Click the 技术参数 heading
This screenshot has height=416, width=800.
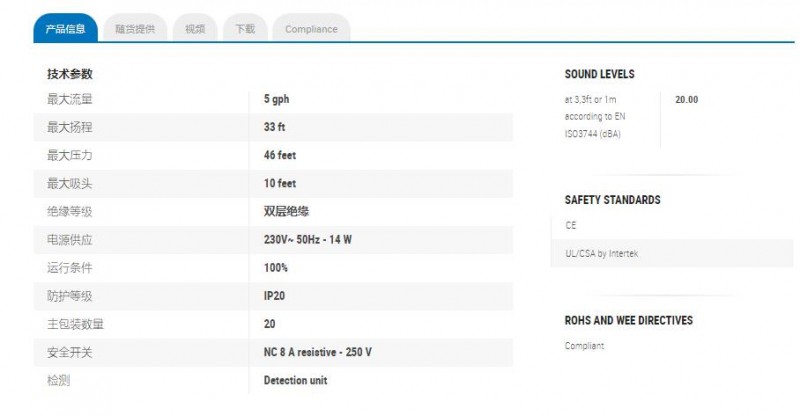pyautogui.click(x=70, y=74)
